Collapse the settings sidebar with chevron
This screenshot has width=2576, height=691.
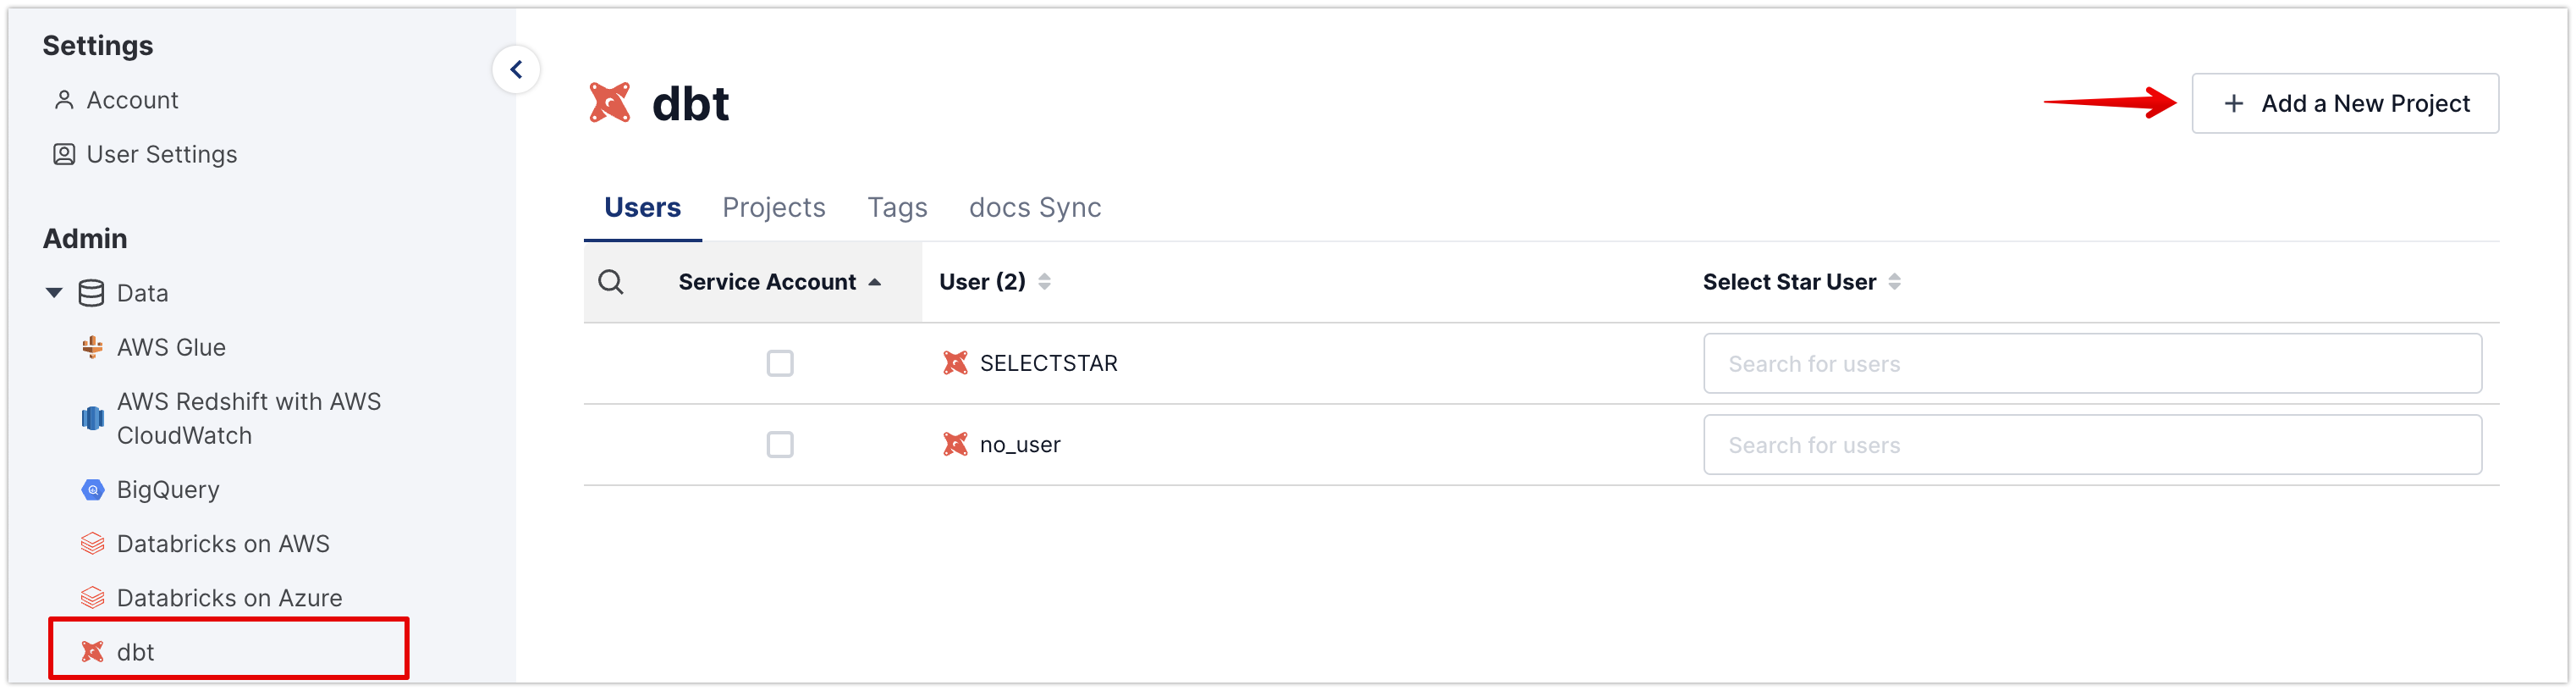(x=516, y=69)
